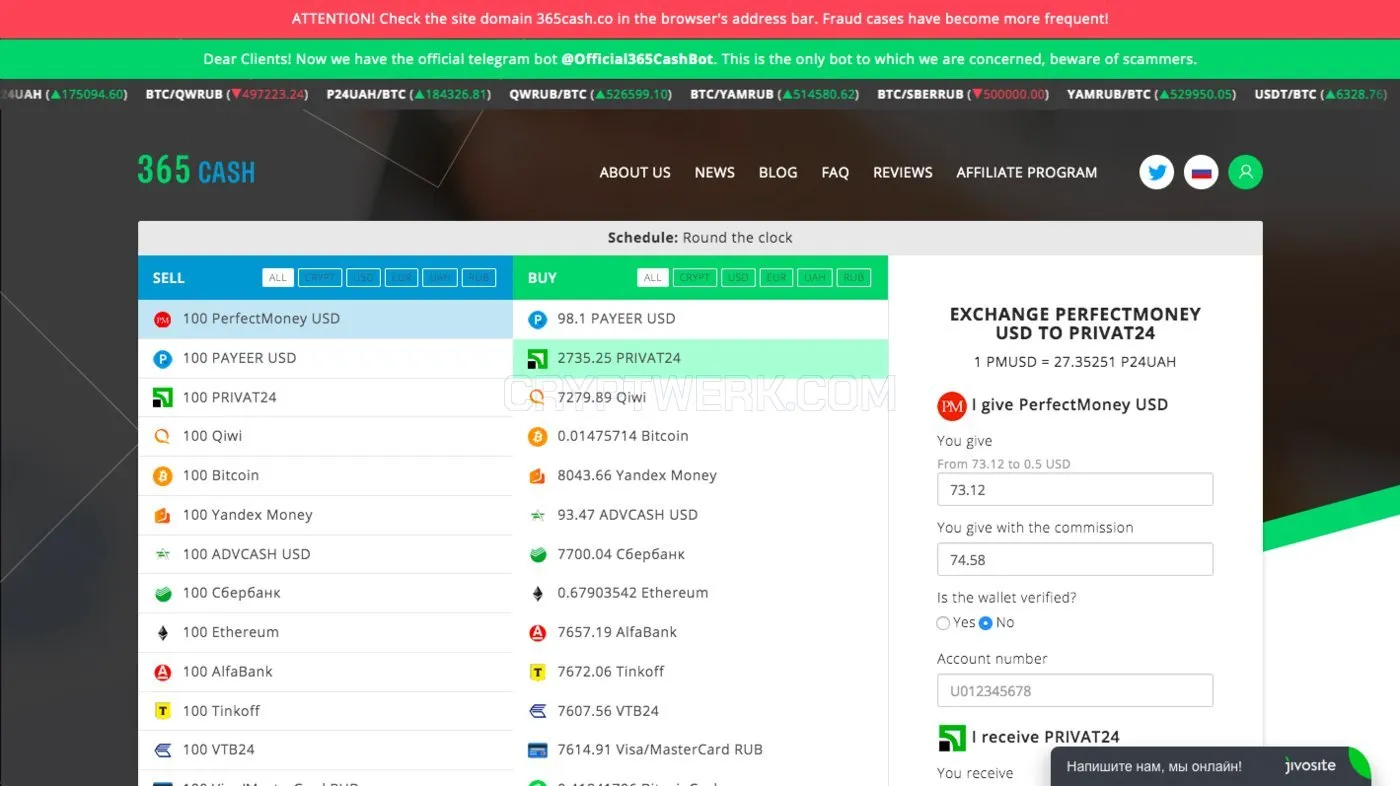Click the ADVCASH icon in the Buy list
1400x786 pixels.
pos(537,515)
